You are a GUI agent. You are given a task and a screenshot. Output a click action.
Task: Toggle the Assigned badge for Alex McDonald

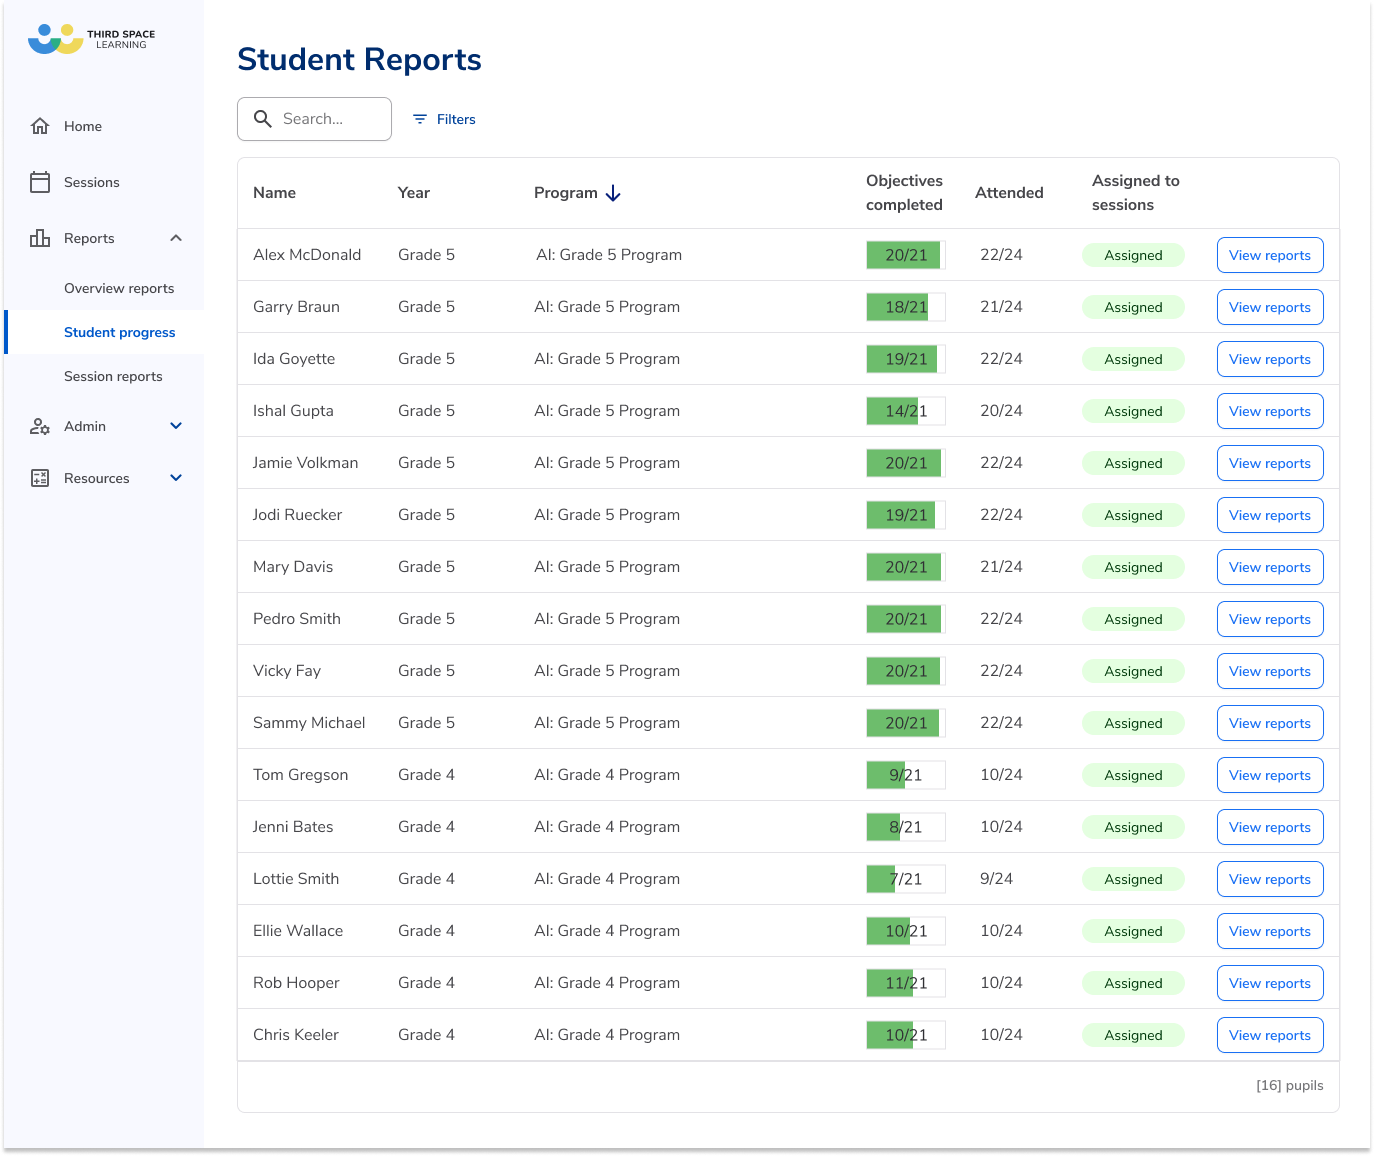point(1132,255)
